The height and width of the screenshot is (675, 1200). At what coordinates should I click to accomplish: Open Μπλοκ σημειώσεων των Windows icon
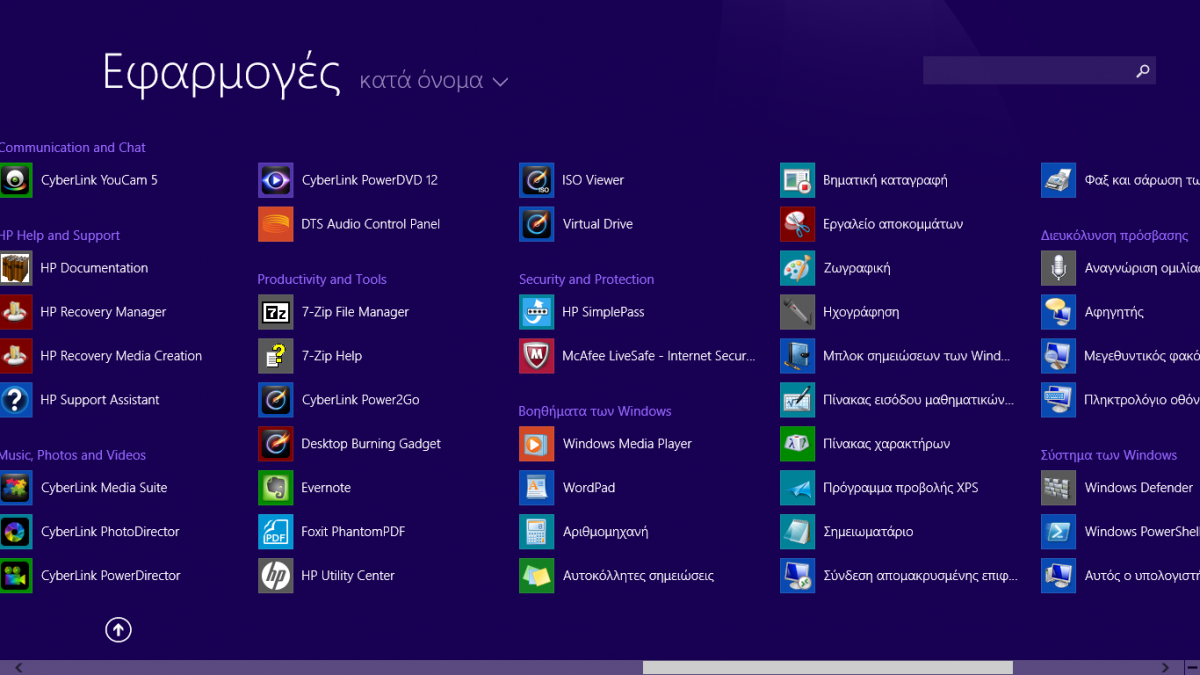coord(797,356)
